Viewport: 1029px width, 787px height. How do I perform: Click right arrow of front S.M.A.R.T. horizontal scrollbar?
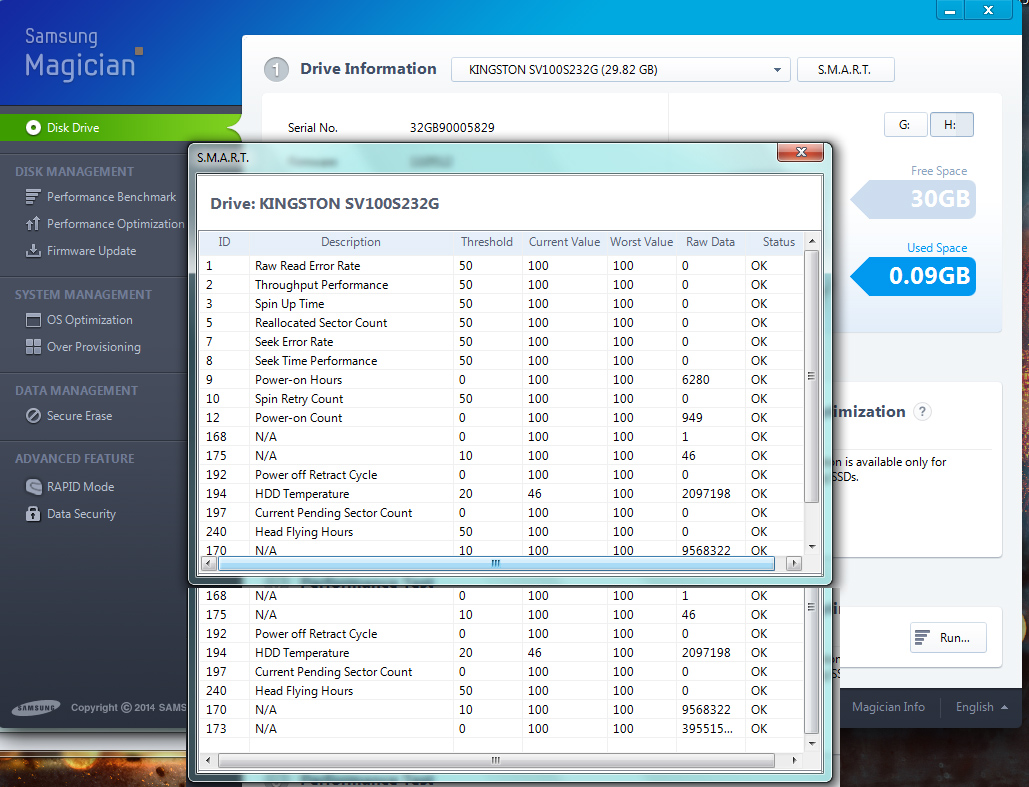tap(794, 563)
